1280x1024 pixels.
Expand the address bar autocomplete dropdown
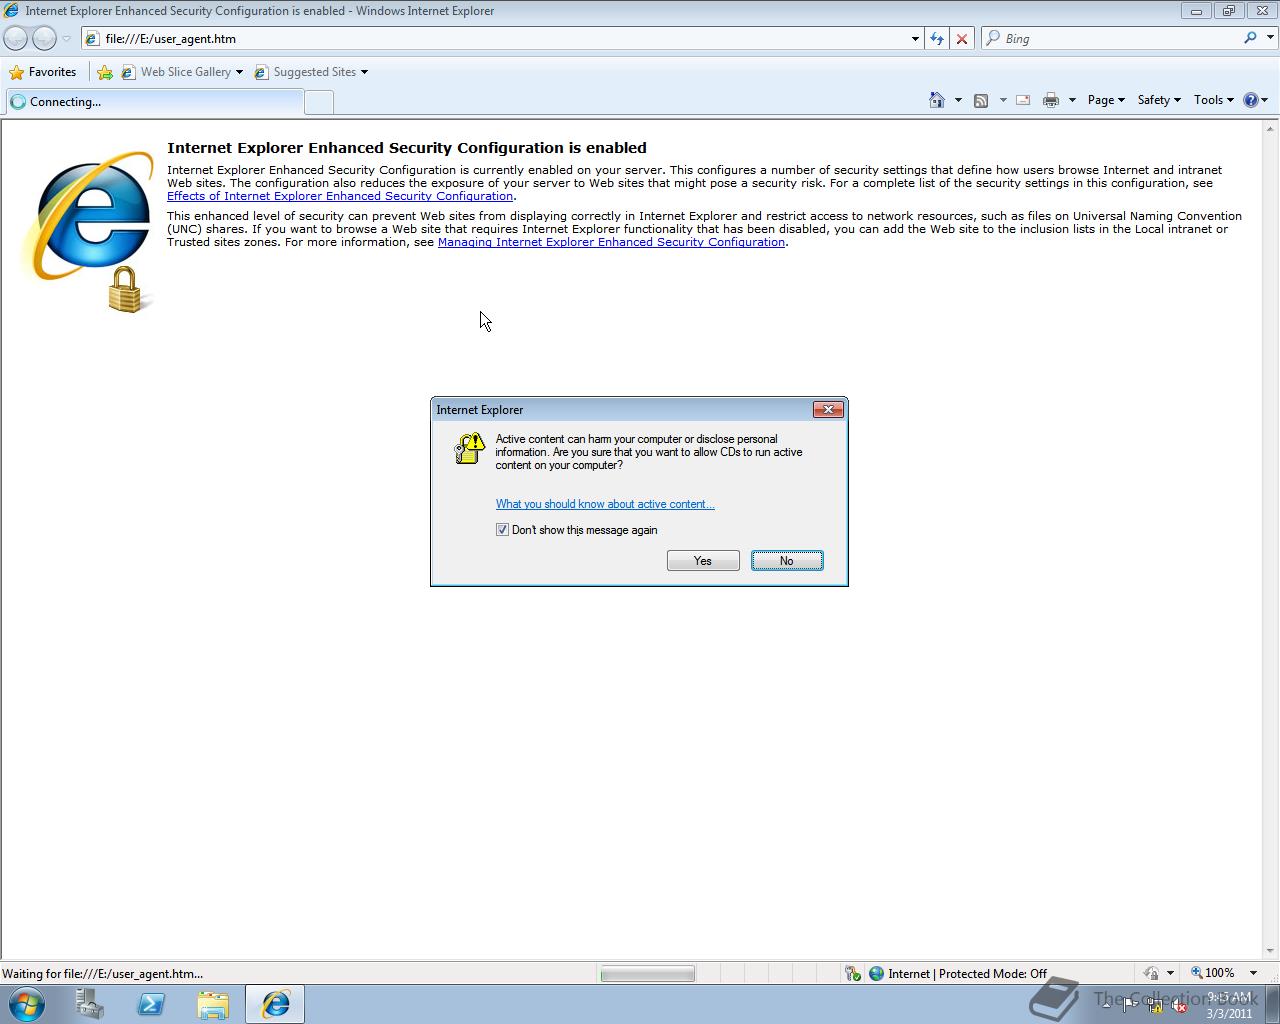pyautogui.click(x=915, y=39)
